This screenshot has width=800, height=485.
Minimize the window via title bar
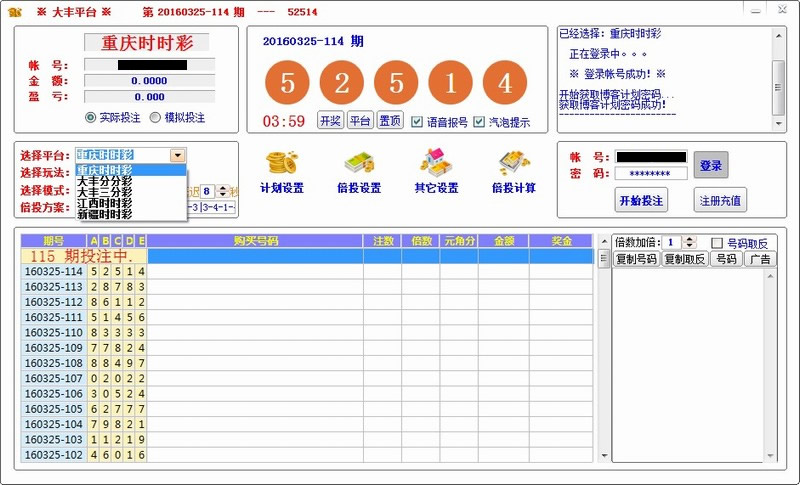point(756,11)
